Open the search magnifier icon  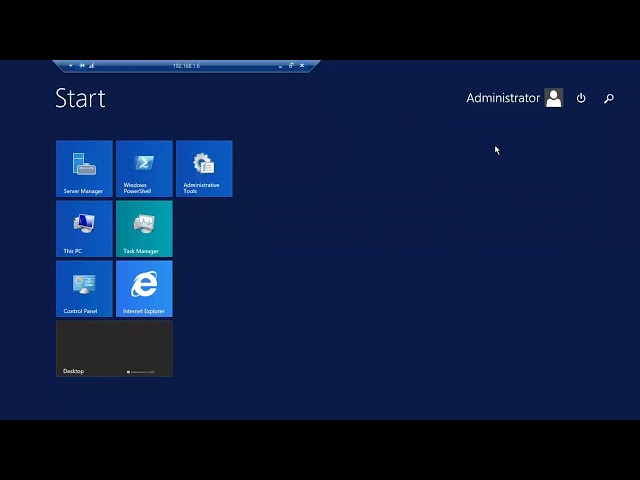click(x=609, y=98)
